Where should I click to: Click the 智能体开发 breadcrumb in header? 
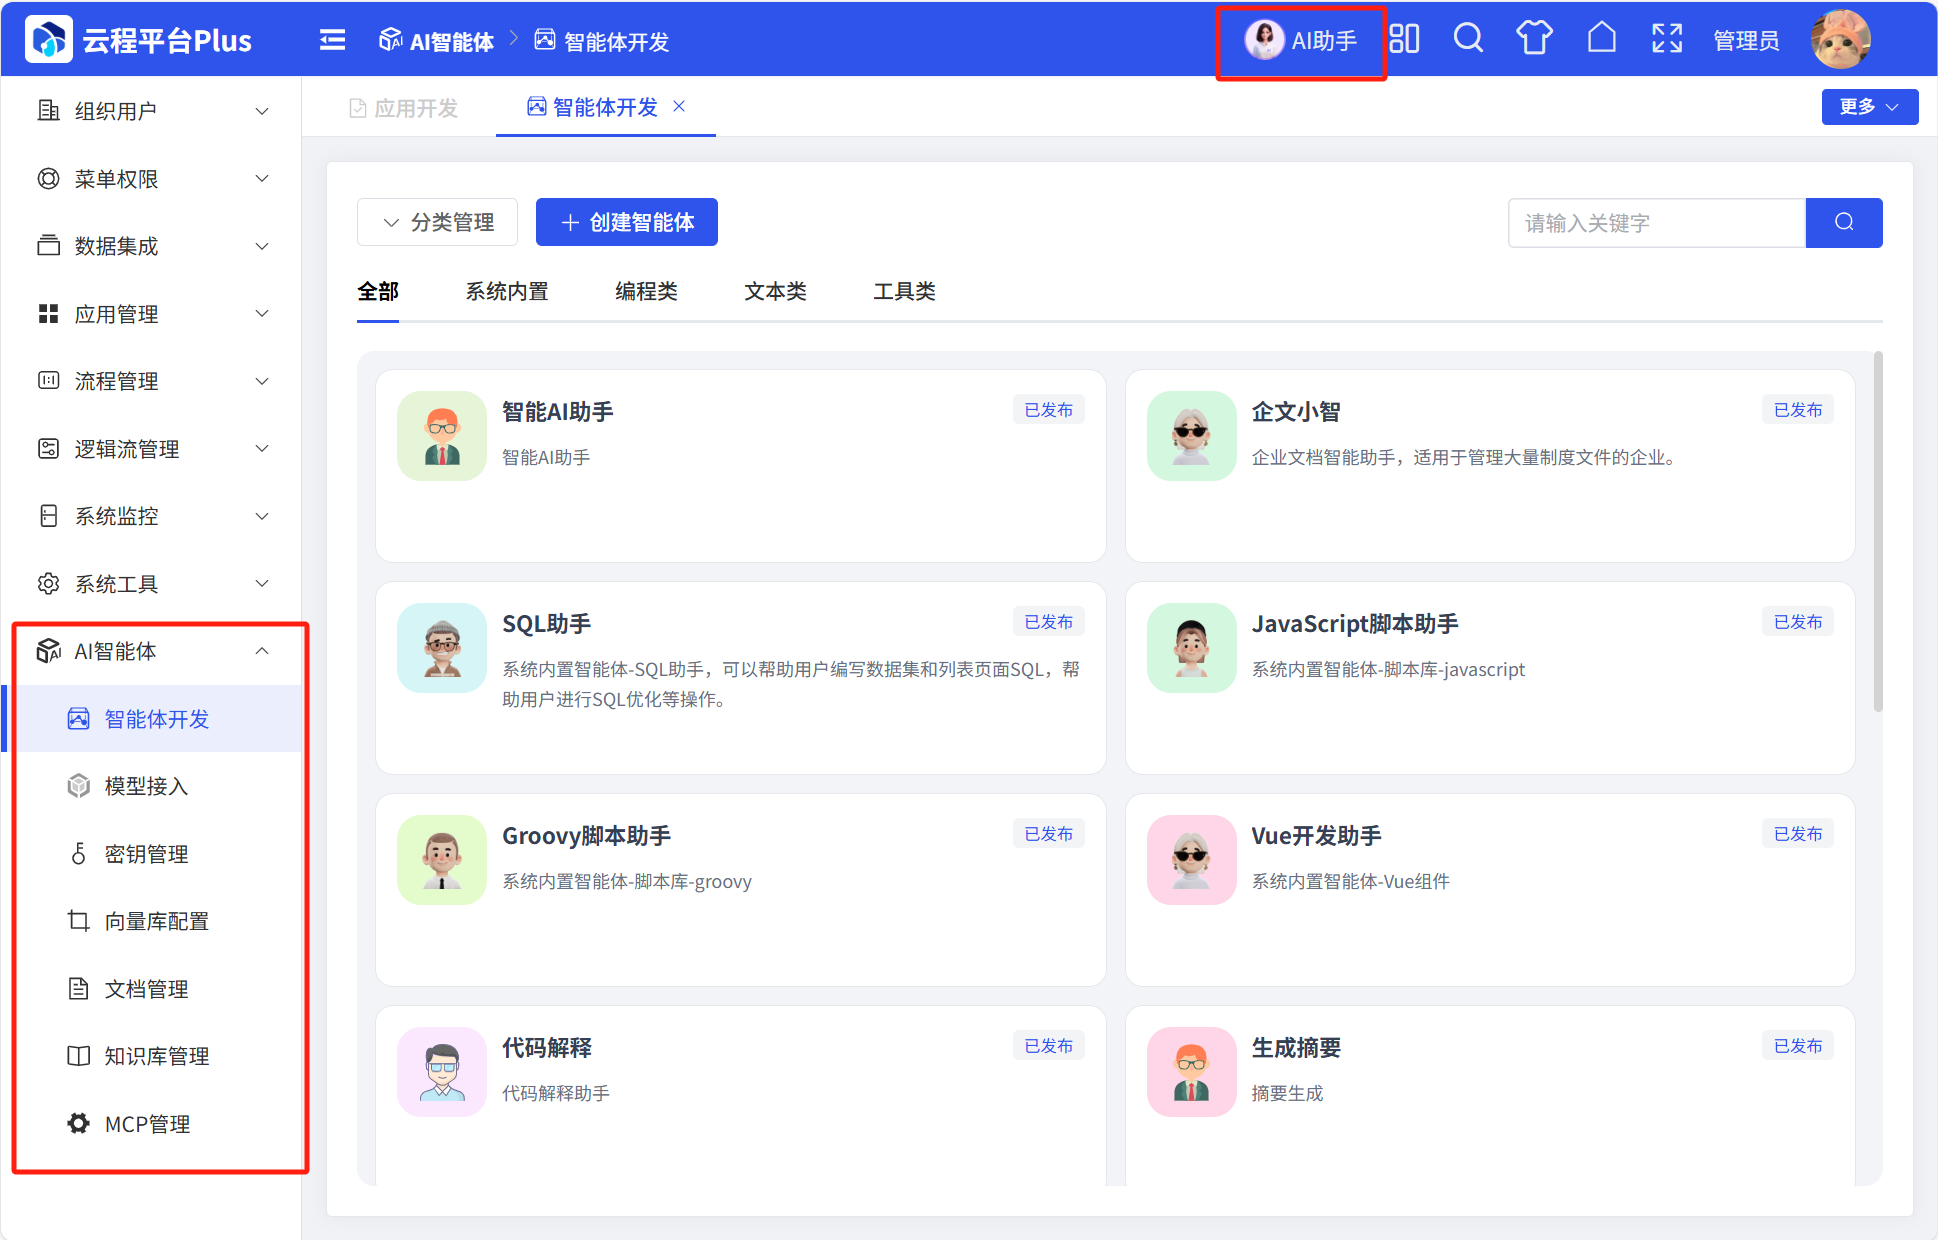tap(602, 41)
